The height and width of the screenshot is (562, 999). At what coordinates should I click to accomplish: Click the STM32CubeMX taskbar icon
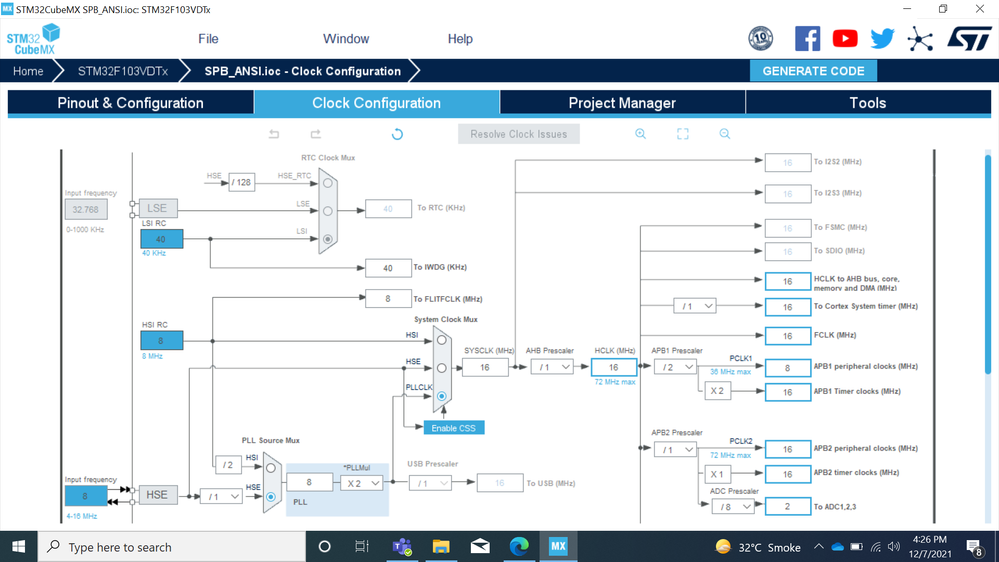[x=558, y=547]
